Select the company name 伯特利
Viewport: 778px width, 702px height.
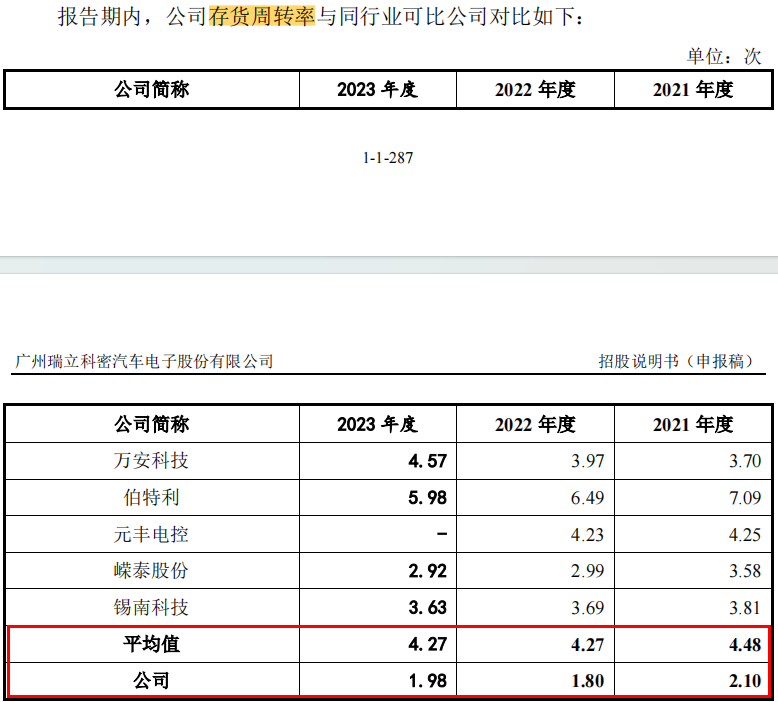pyautogui.click(x=151, y=497)
